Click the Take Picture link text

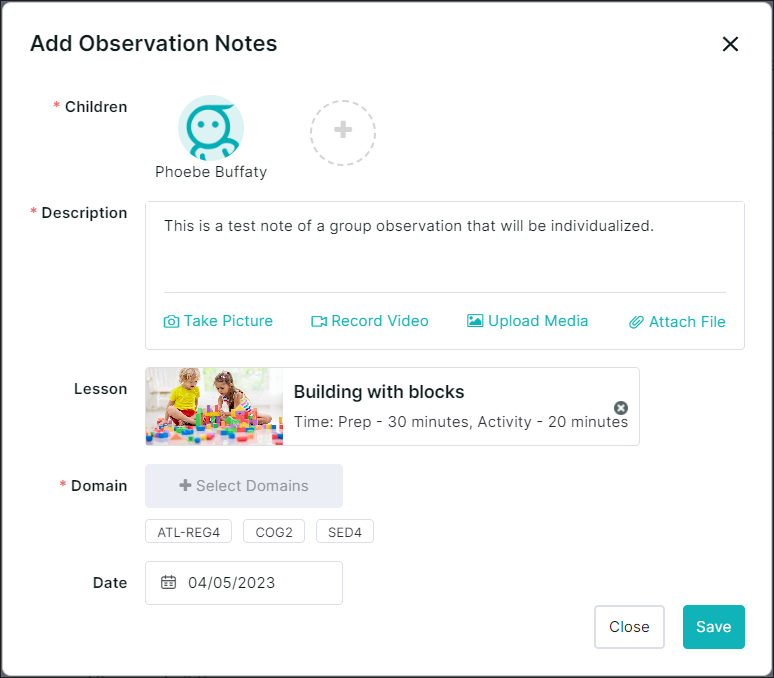click(228, 321)
